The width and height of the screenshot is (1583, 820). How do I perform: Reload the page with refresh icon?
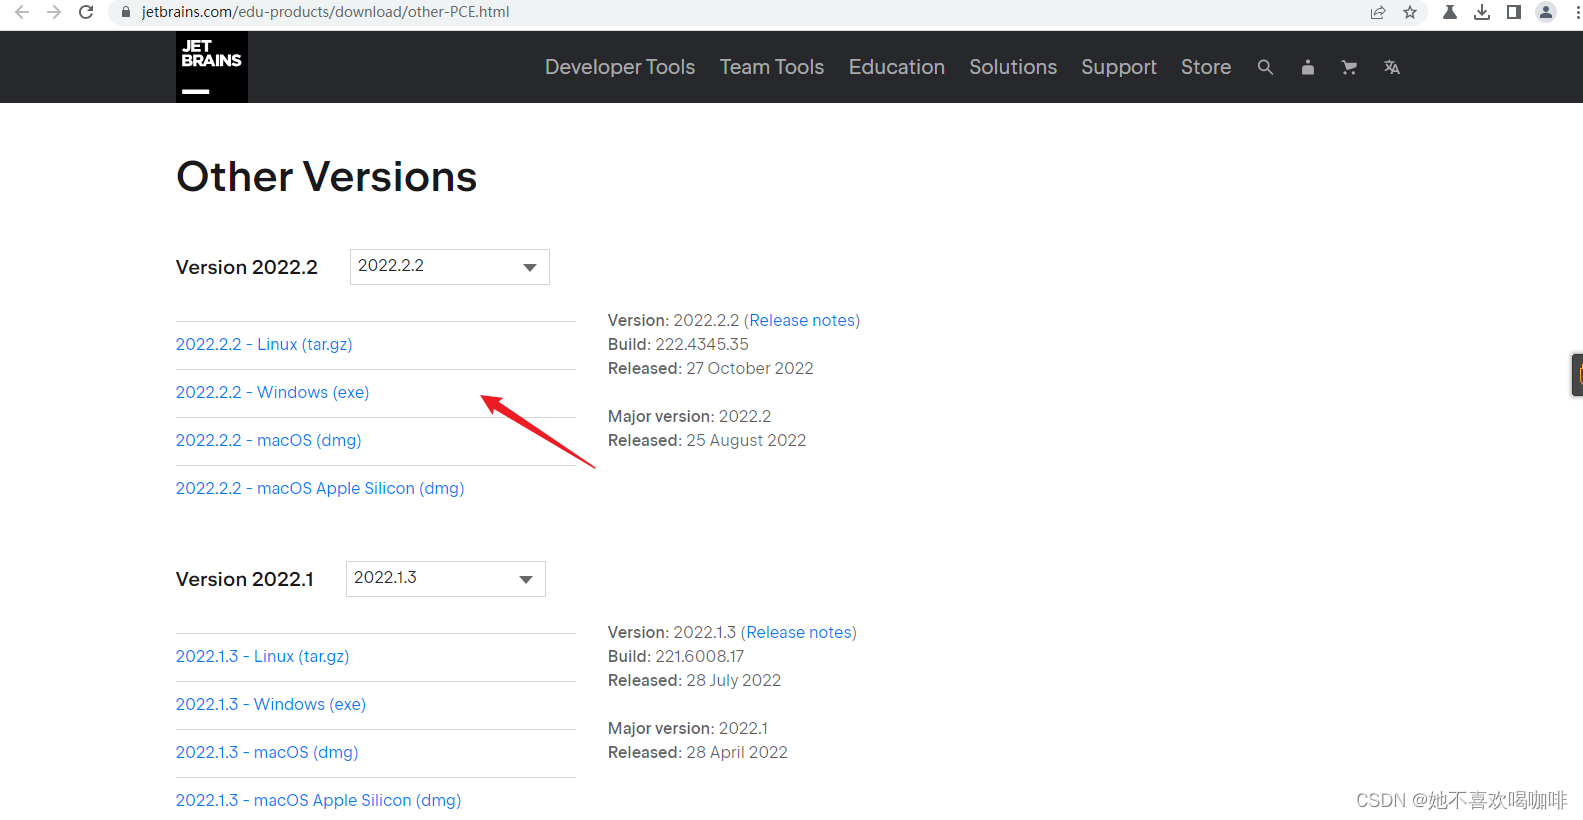[86, 12]
